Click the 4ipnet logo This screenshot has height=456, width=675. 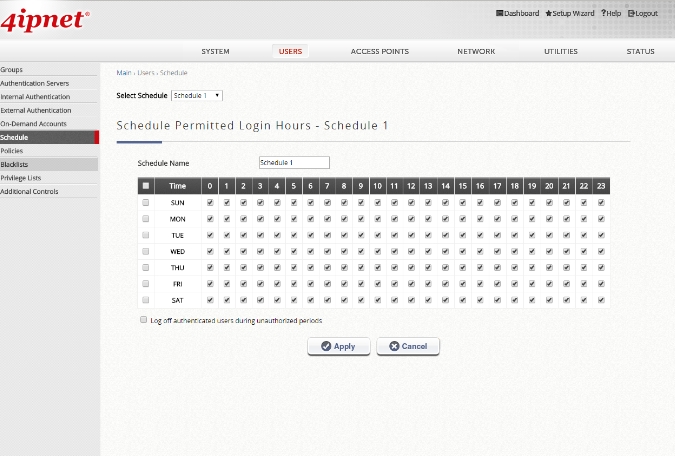[x=46, y=18]
